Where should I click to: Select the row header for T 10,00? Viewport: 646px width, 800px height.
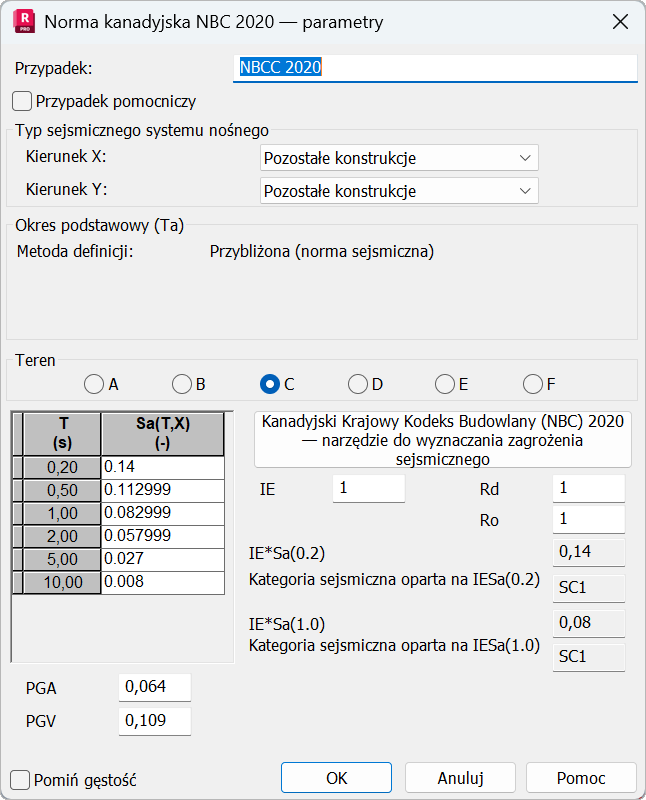62,582
